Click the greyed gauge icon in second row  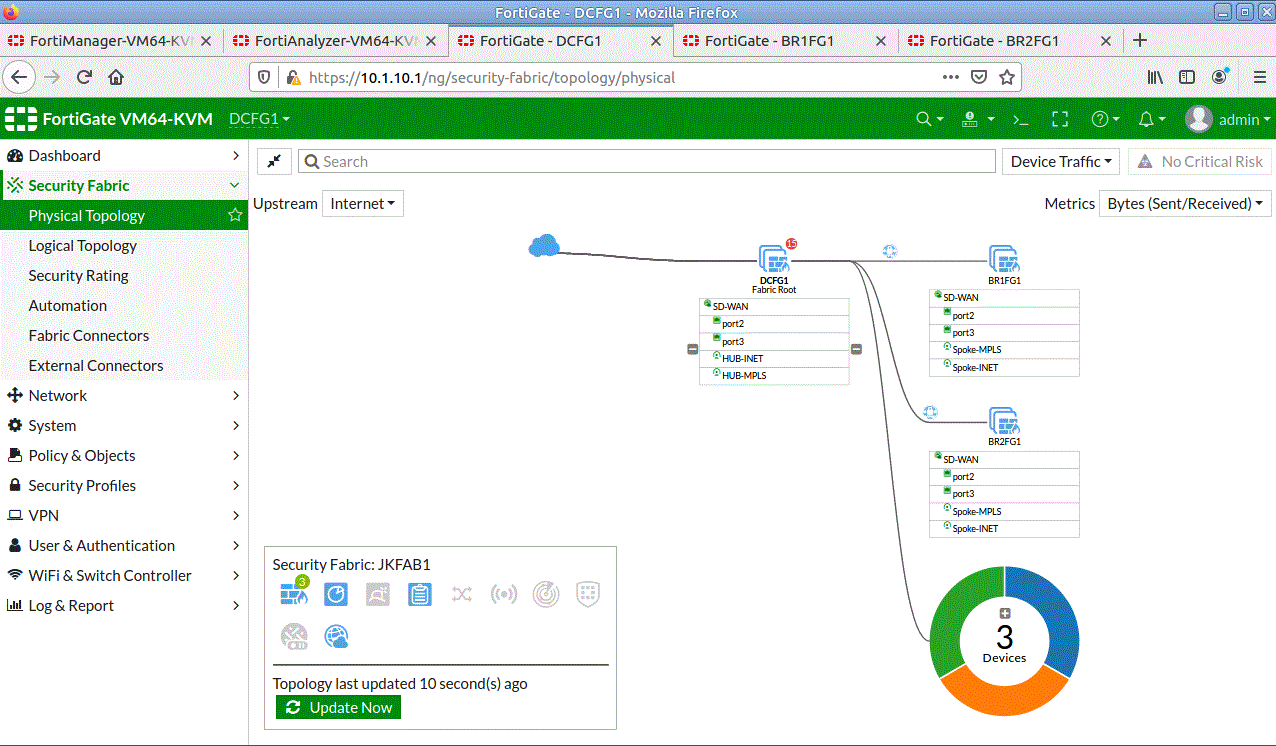point(294,636)
